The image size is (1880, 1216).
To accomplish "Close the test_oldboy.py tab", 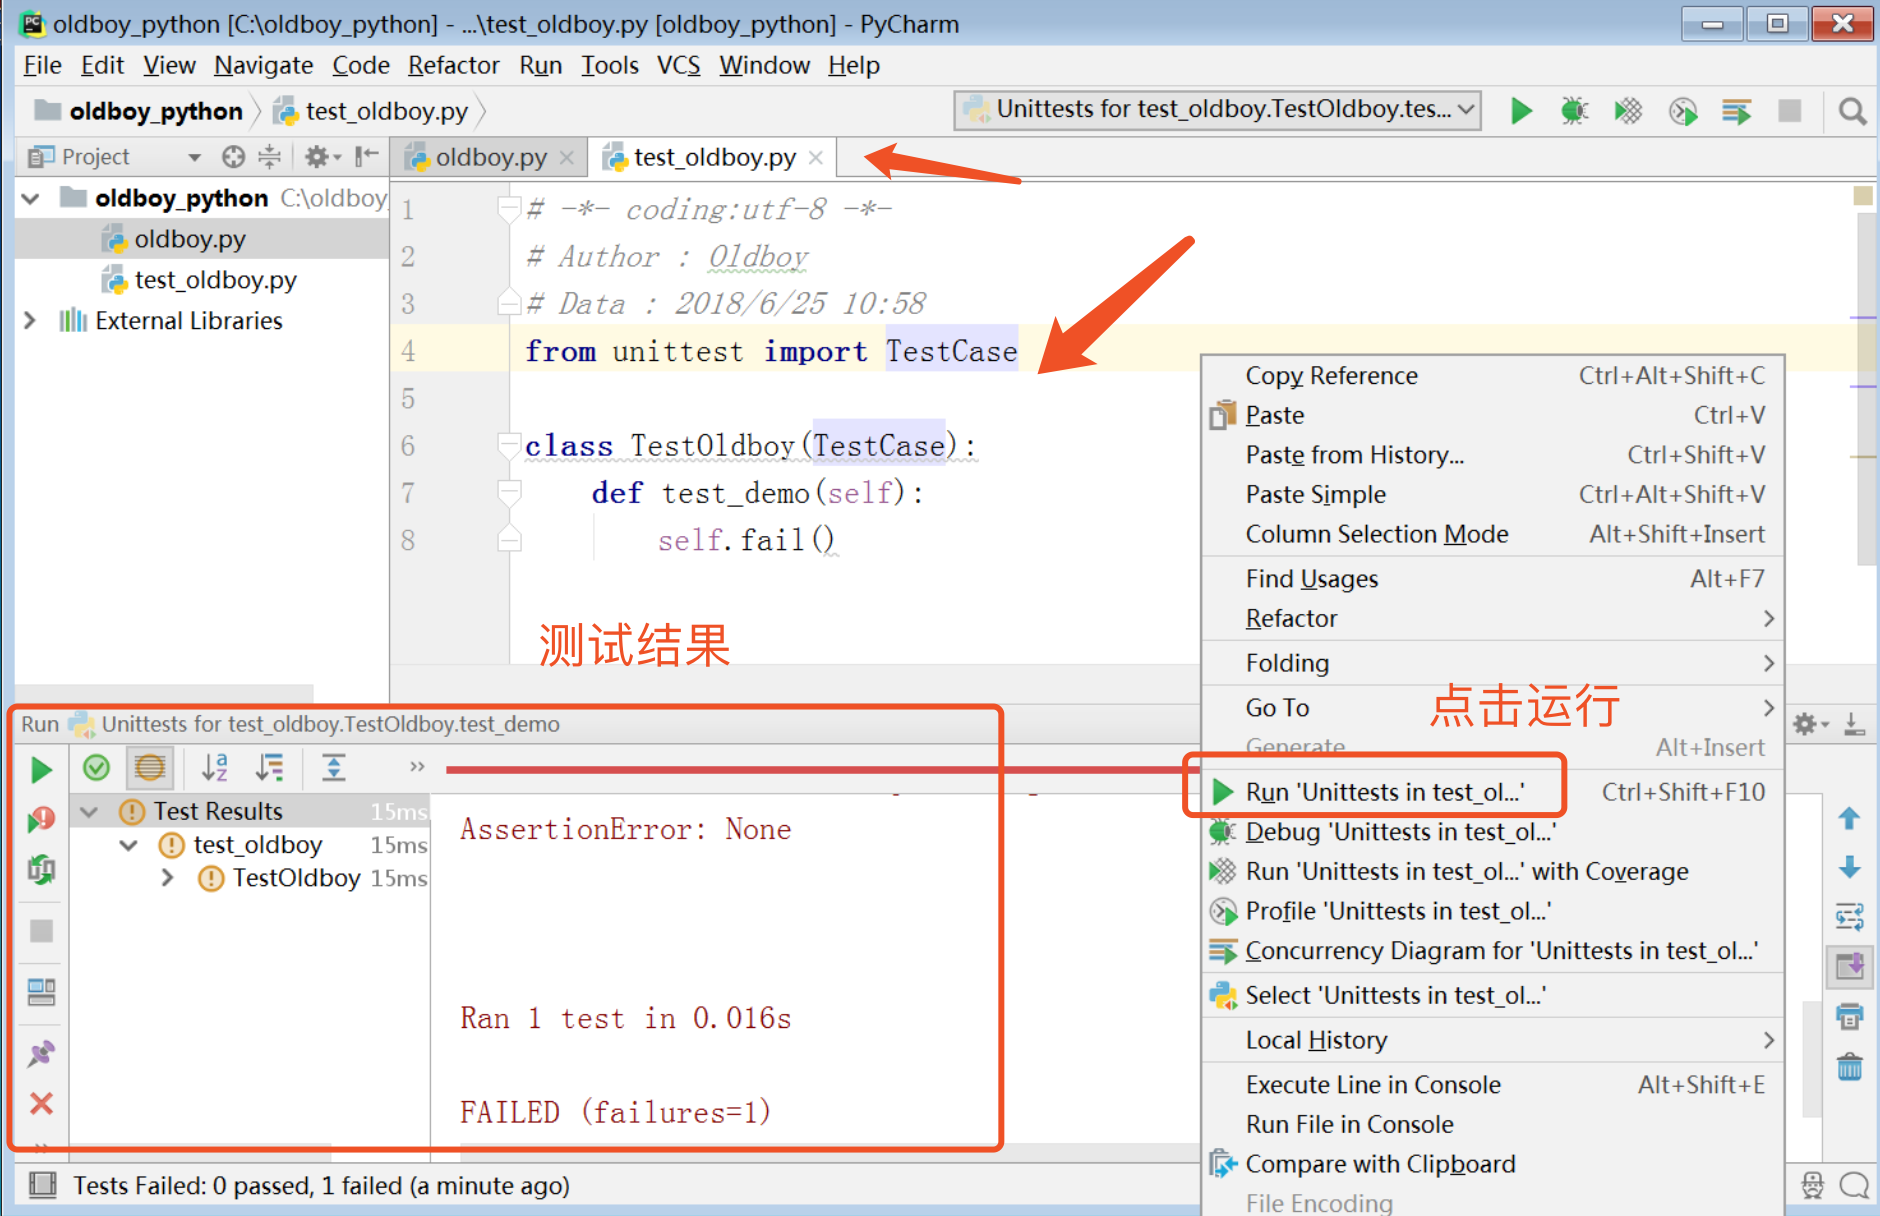I will 816,158.
